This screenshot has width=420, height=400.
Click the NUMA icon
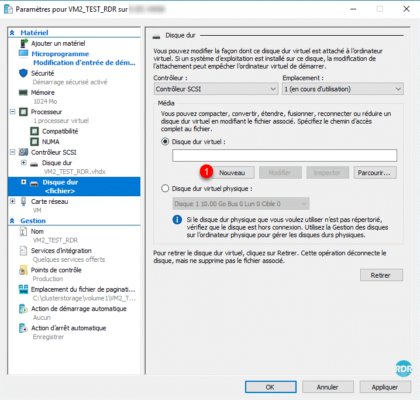(x=34, y=142)
